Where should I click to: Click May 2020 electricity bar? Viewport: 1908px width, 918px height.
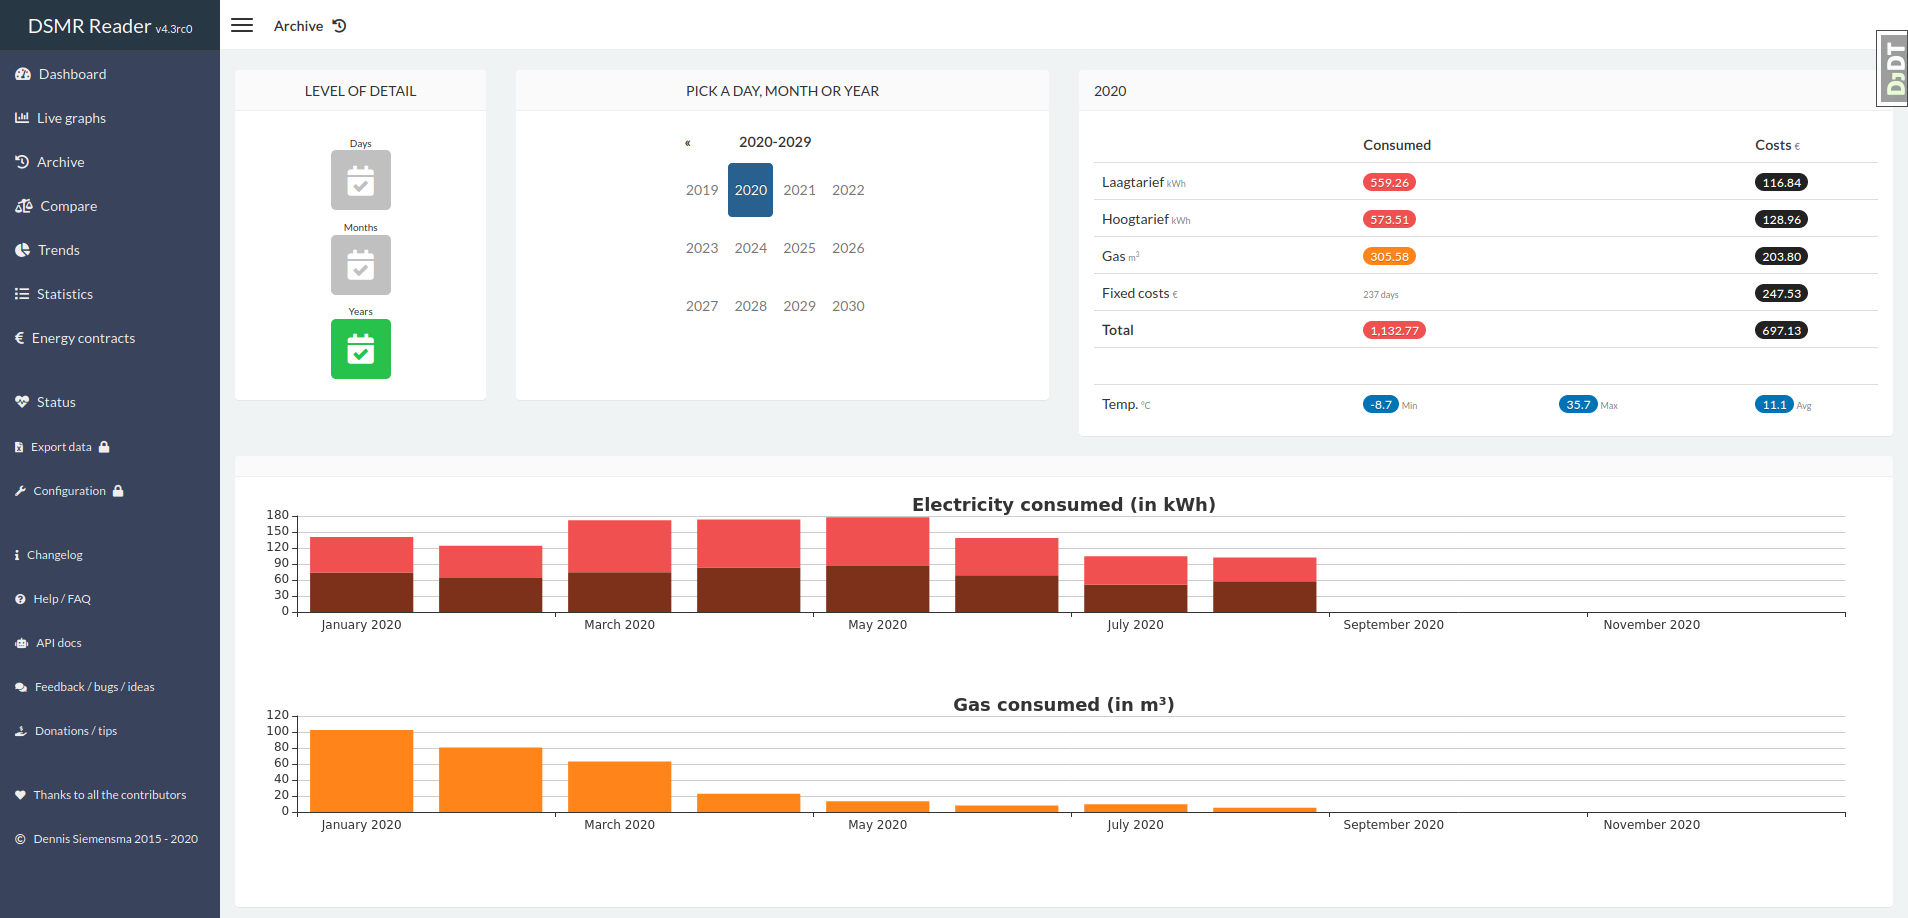click(877, 564)
